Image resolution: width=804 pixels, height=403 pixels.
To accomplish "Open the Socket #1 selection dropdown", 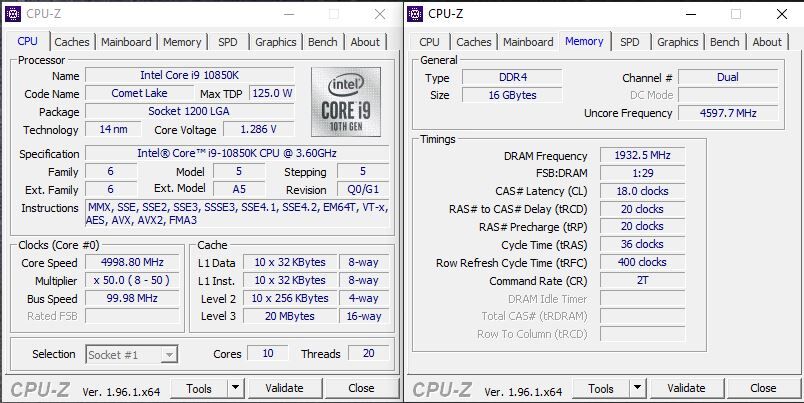I will point(132,354).
